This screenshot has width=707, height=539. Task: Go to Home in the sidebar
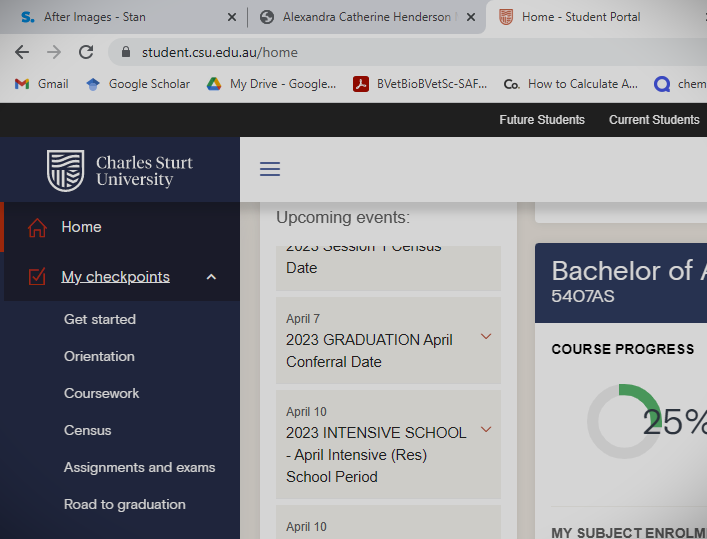coord(81,227)
